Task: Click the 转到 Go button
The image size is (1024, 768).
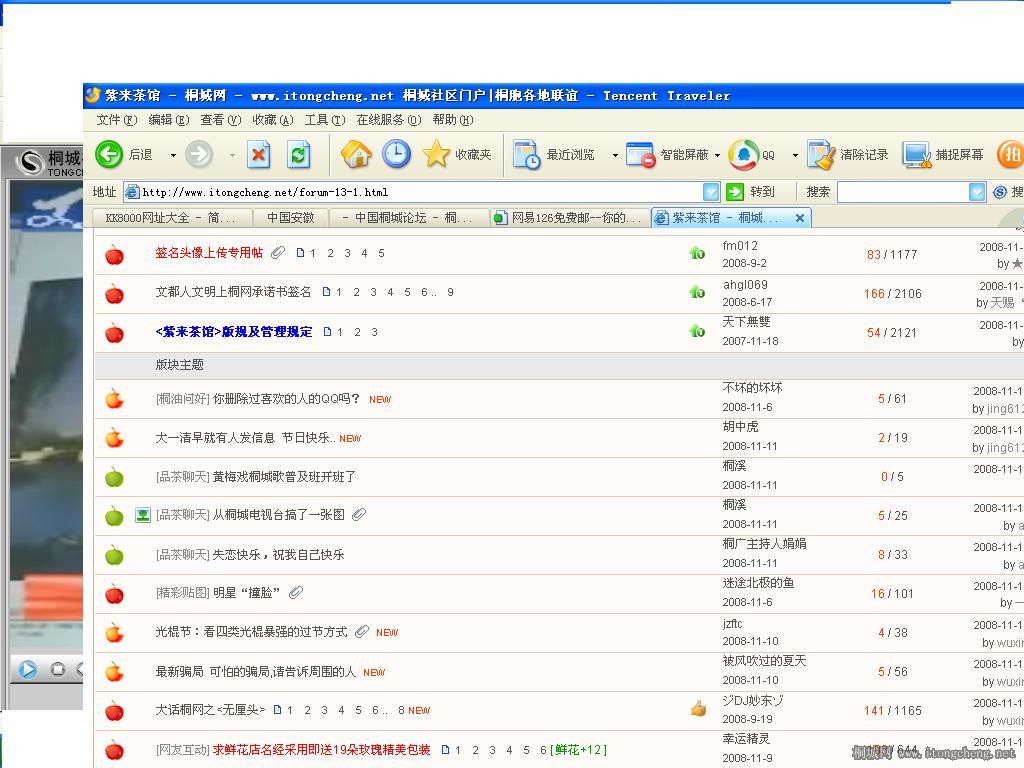Action: (751, 192)
